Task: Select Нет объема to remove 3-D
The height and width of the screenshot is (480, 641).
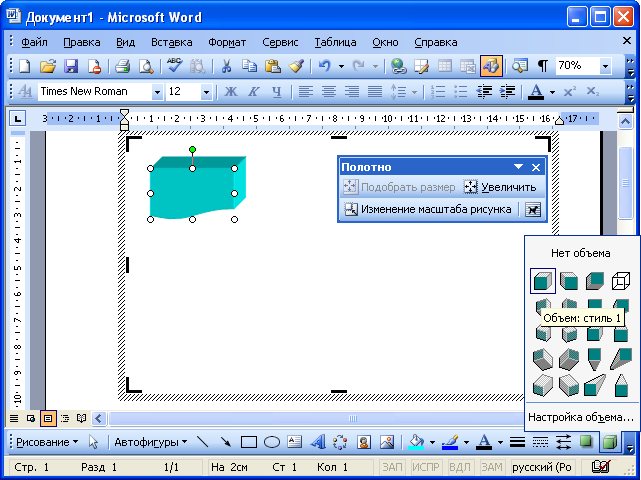Action: tap(580, 253)
